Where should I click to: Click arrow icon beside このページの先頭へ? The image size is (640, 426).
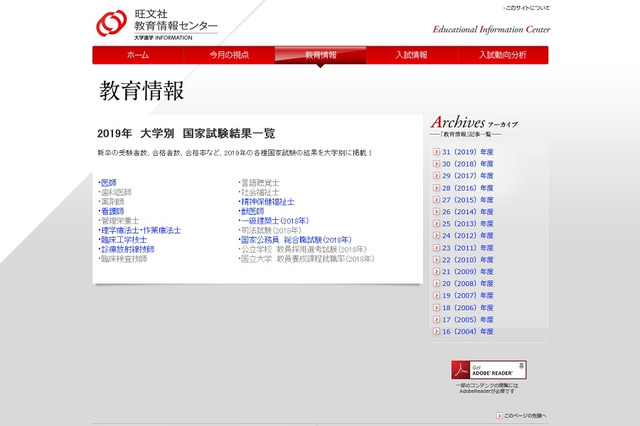tap(499, 415)
